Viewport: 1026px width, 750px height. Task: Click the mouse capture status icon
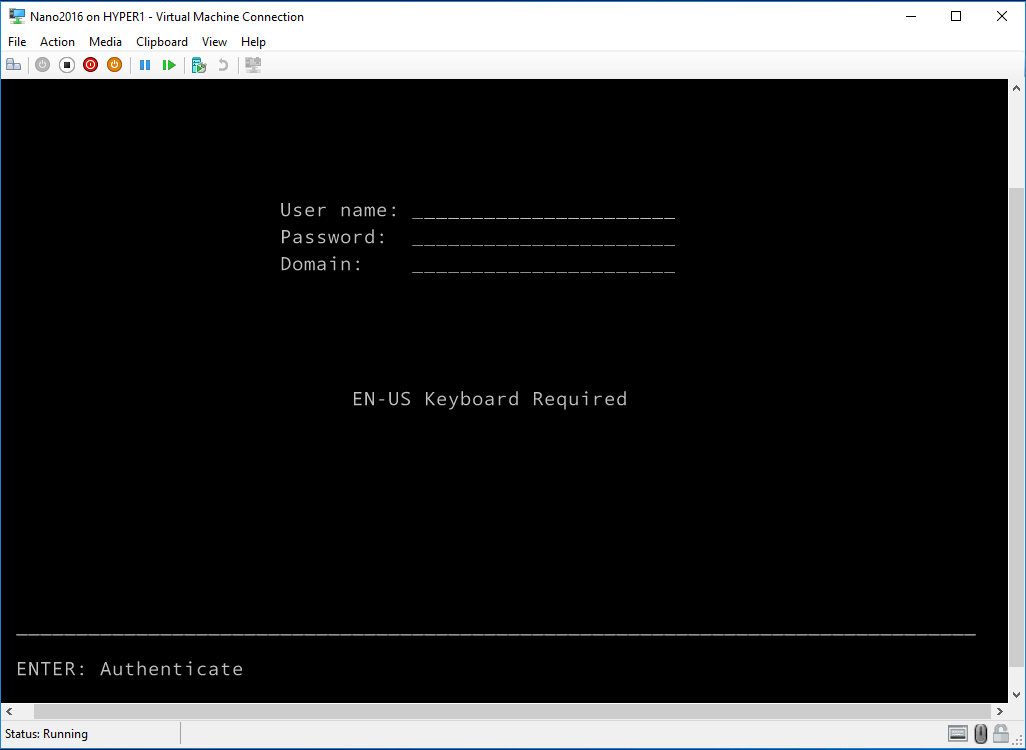tap(978, 733)
